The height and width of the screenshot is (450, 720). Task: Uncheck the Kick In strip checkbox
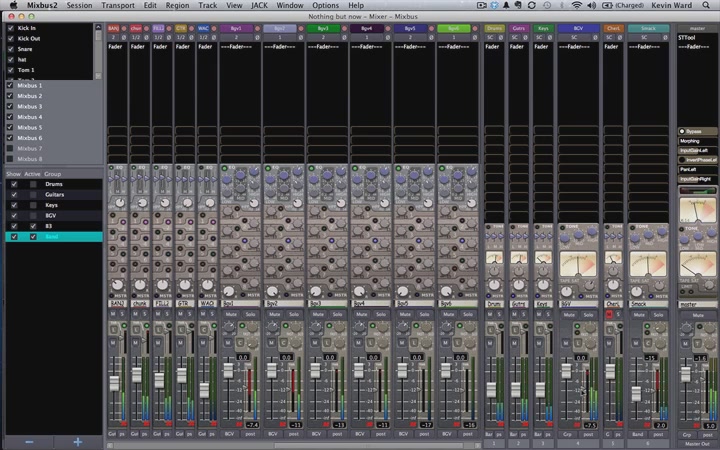pyautogui.click(x=11, y=28)
